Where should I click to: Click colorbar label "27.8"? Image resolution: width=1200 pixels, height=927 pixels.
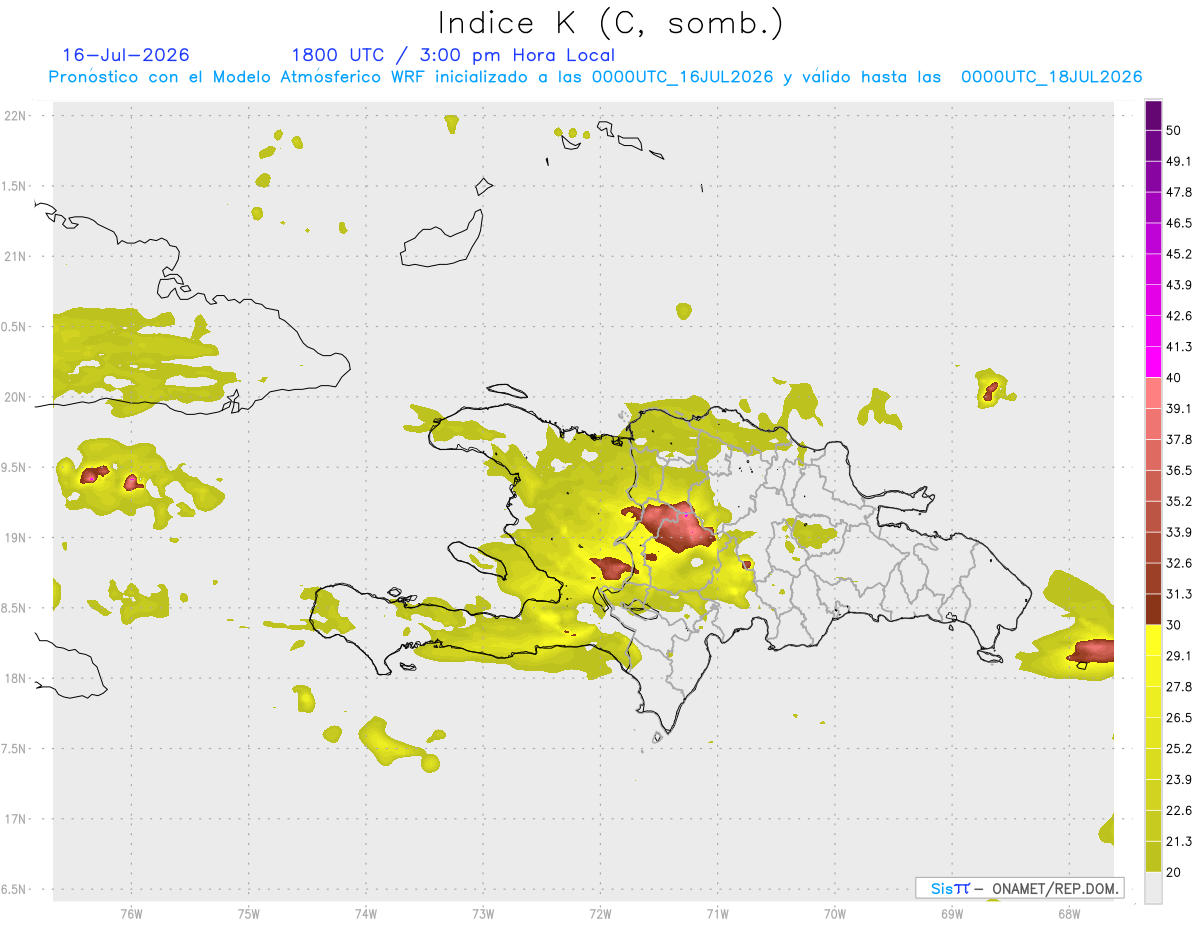click(x=1179, y=686)
